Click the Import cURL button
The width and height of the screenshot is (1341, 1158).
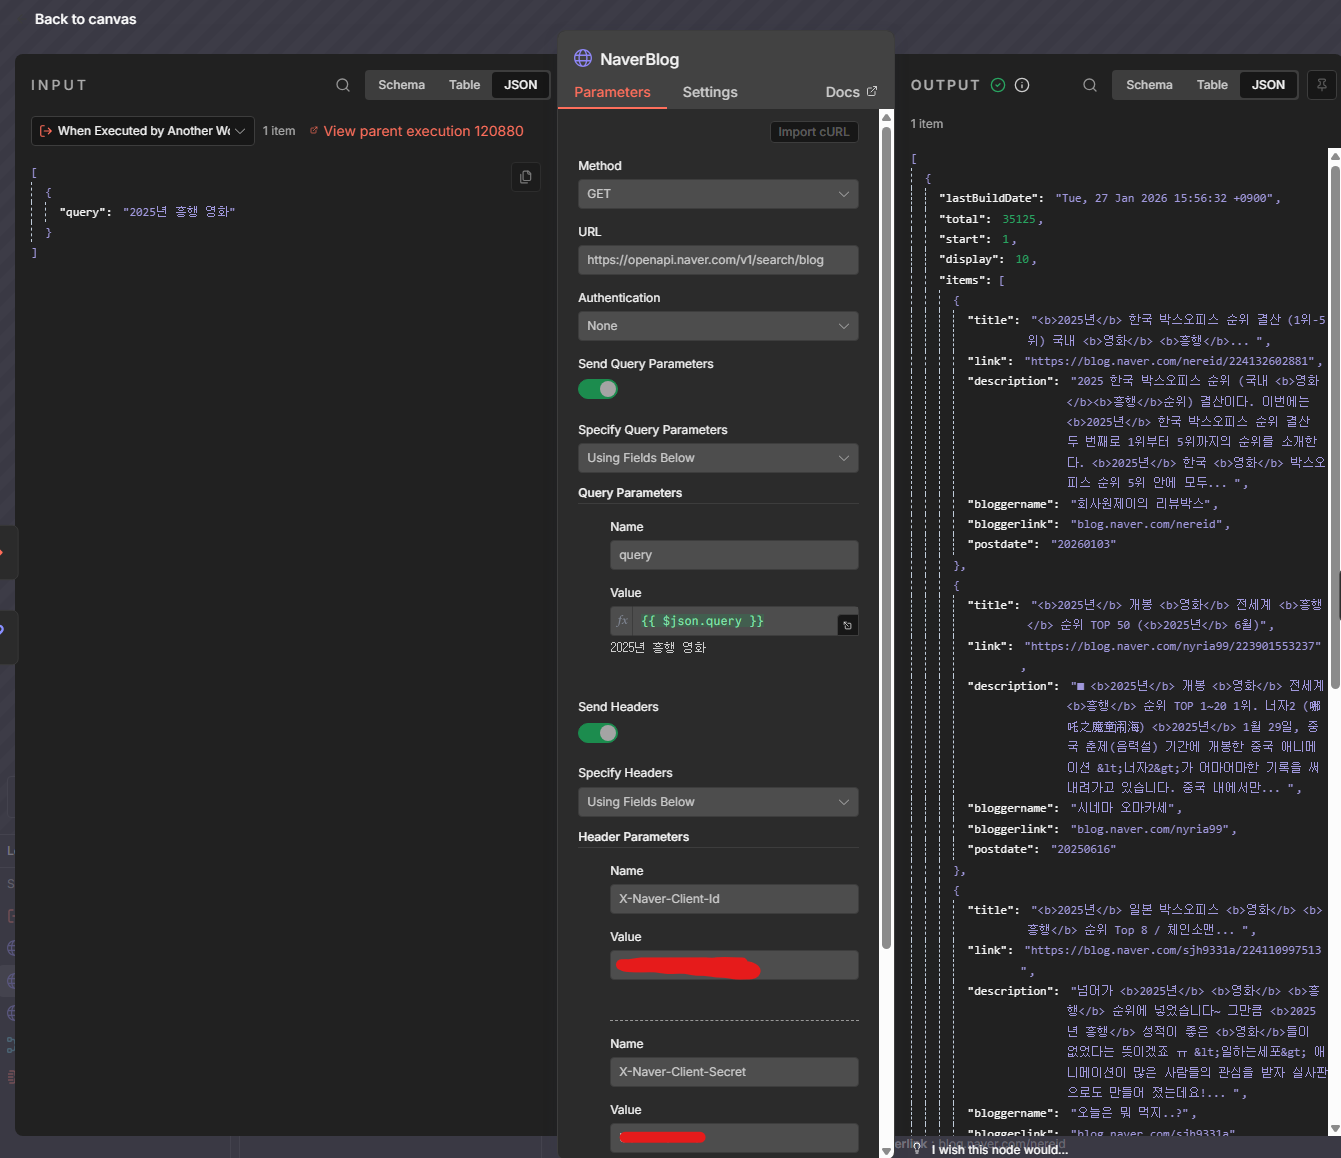[x=813, y=132]
